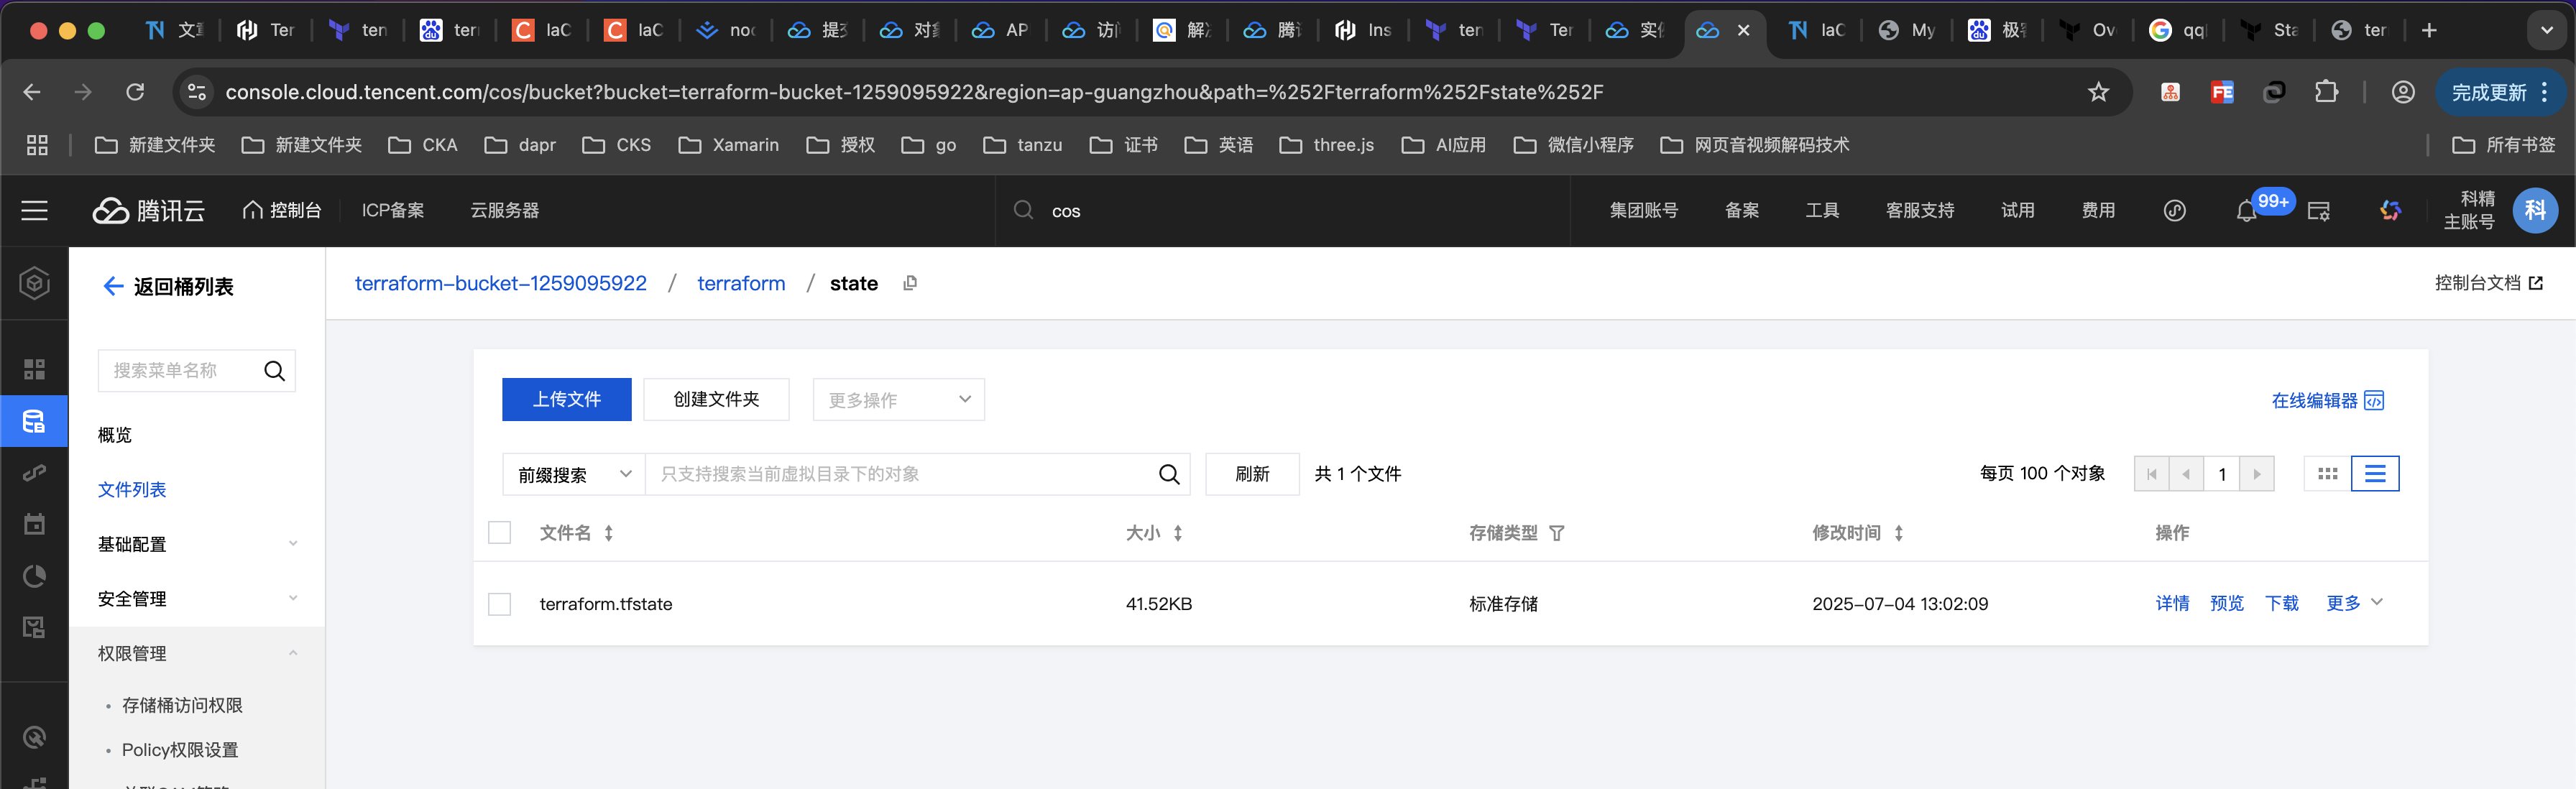Select 文件列表 in side menu
2576x789 pixels.
132,490
